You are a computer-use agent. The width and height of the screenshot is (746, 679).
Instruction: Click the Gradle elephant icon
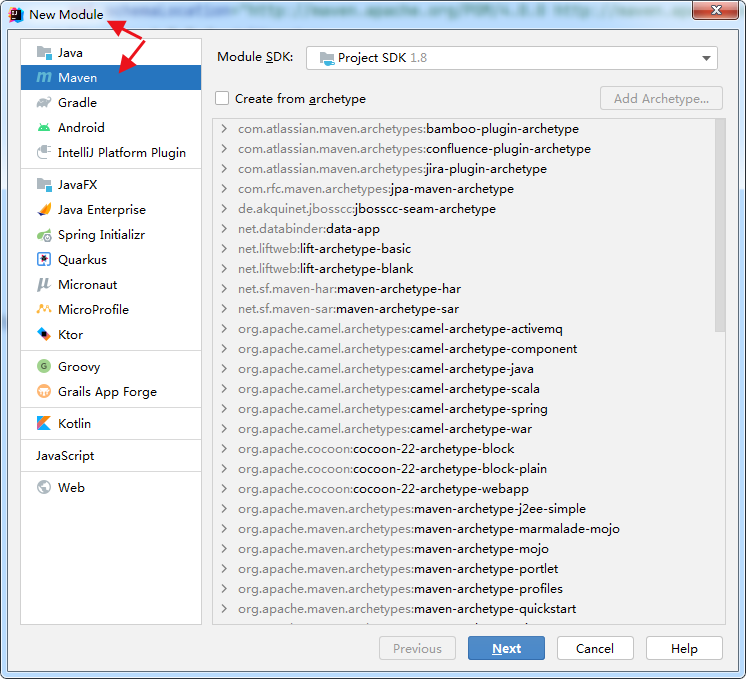point(44,102)
